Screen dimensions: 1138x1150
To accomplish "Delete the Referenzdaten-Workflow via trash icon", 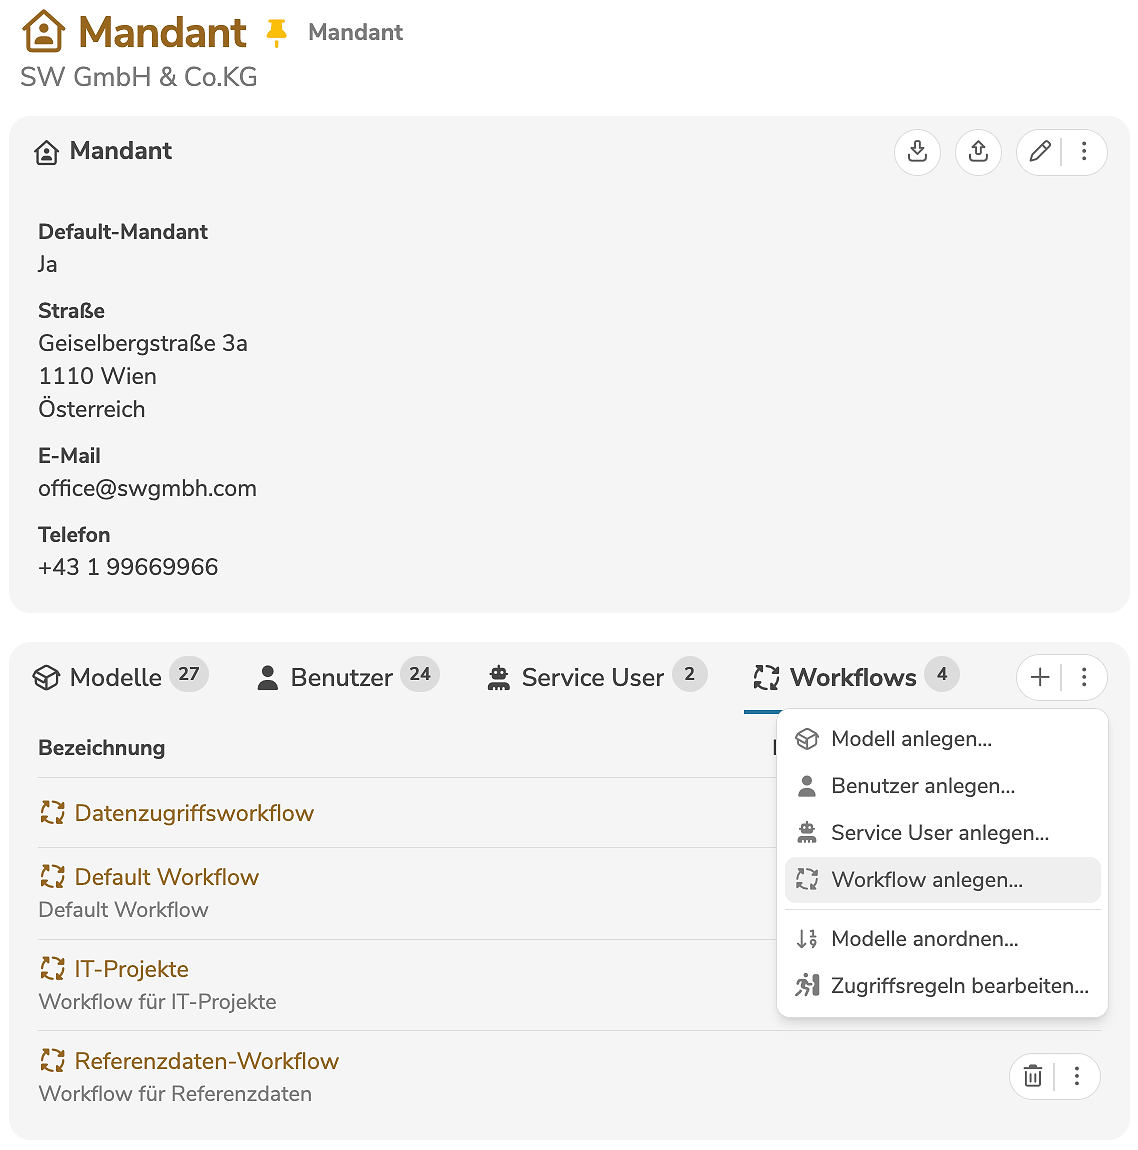I will click(1033, 1076).
